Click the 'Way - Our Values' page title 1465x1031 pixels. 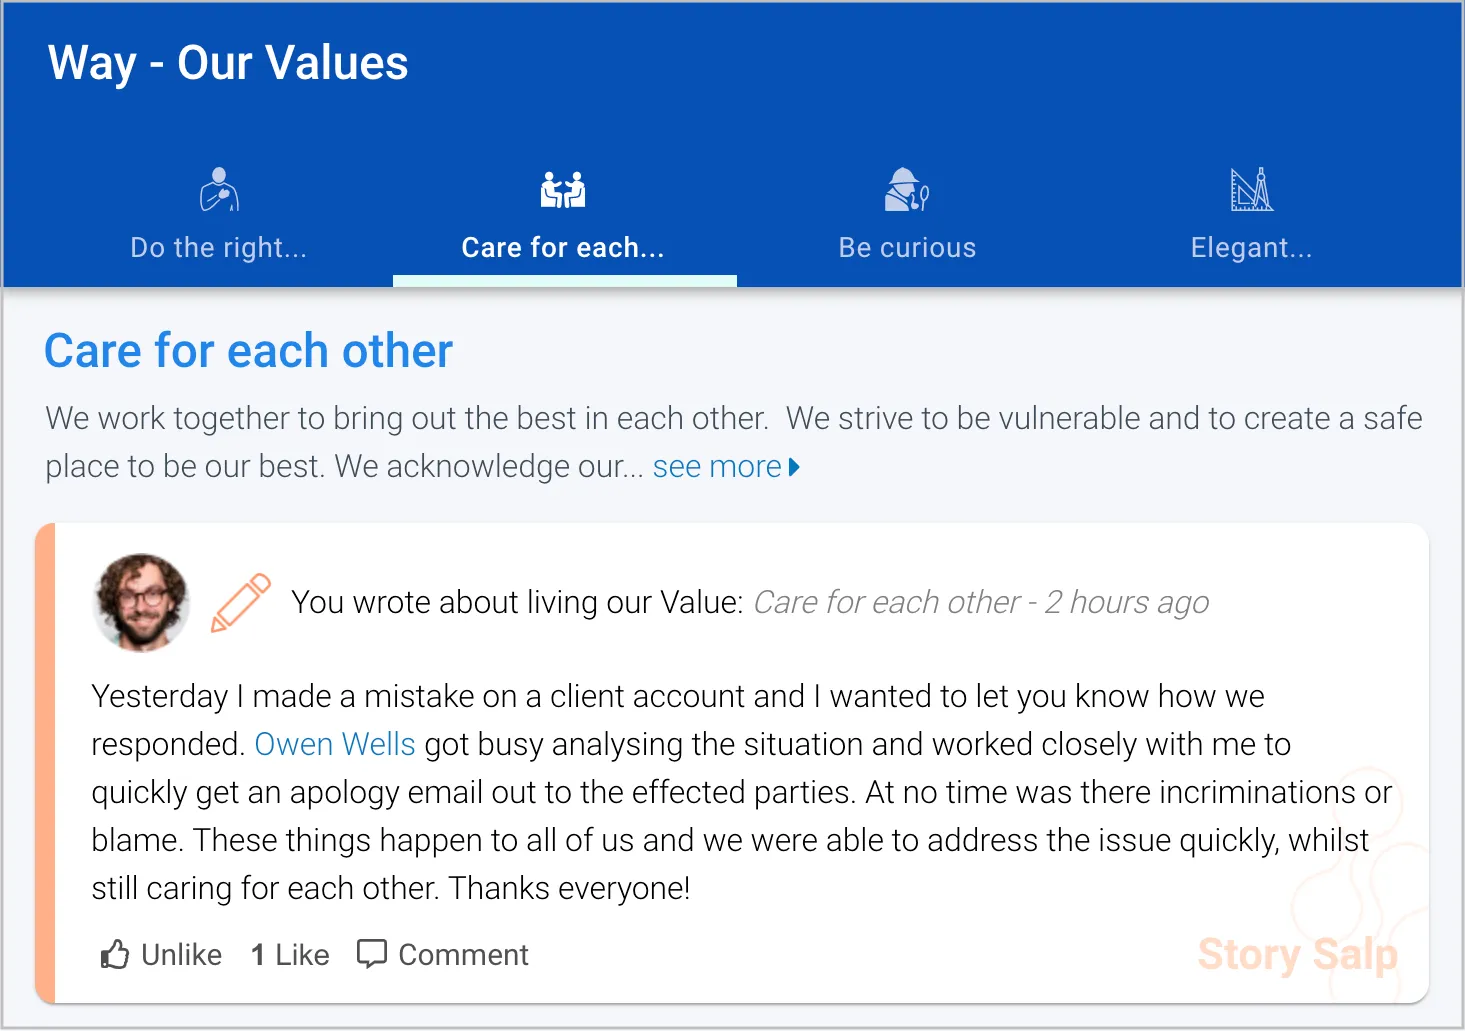point(228,63)
